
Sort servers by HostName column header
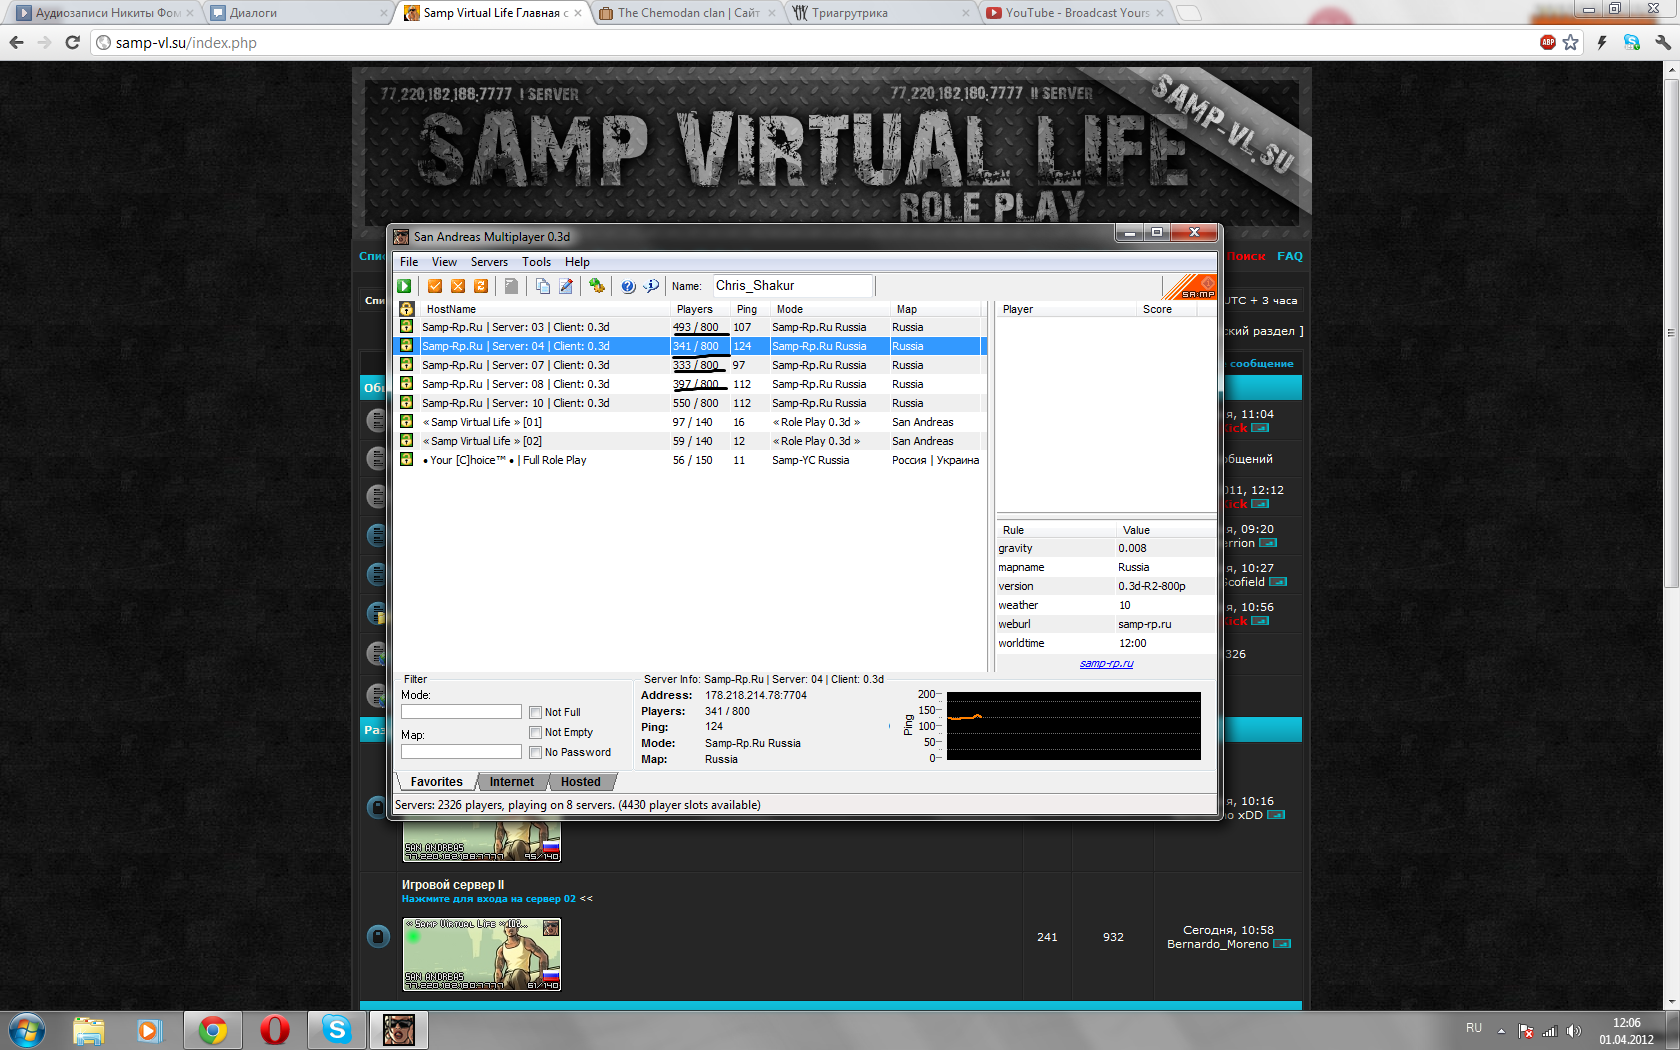544,309
